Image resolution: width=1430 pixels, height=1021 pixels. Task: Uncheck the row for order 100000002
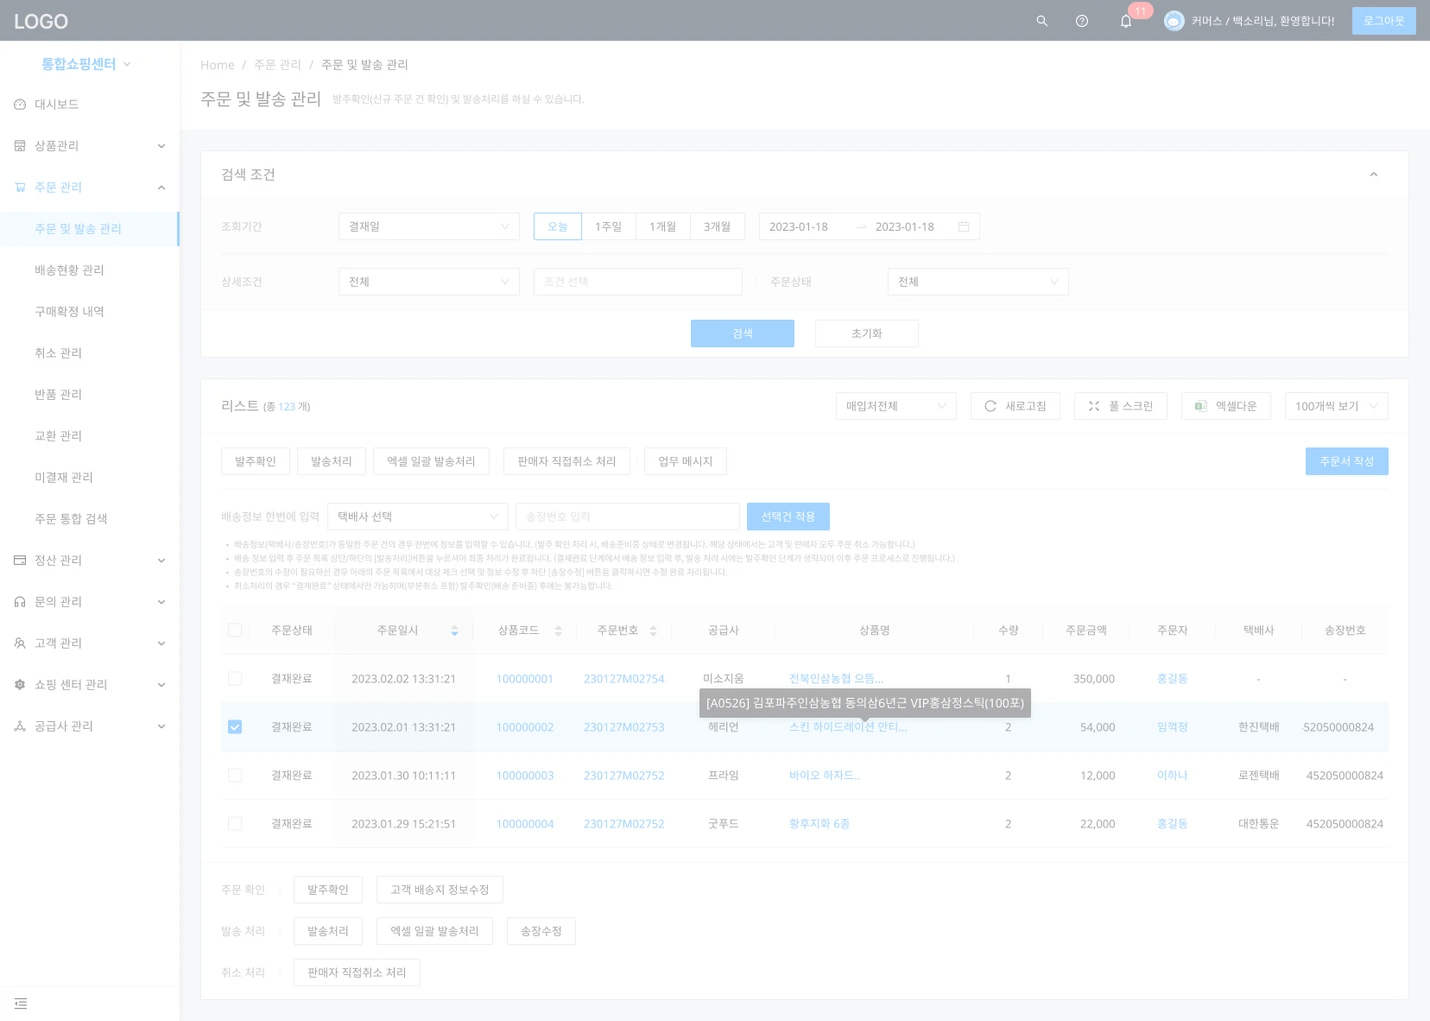coord(235,727)
